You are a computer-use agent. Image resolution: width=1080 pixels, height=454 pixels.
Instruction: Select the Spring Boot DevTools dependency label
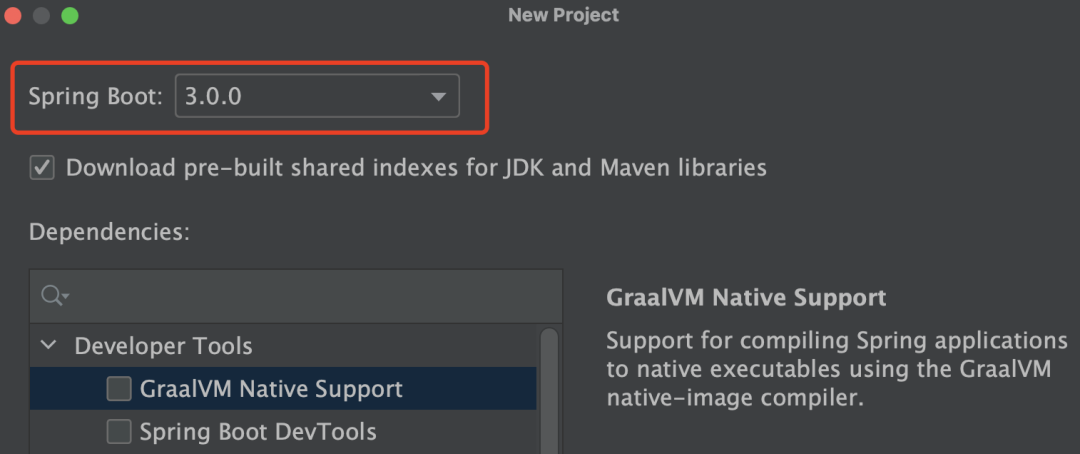pyautogui.click(x=258, y=432)
